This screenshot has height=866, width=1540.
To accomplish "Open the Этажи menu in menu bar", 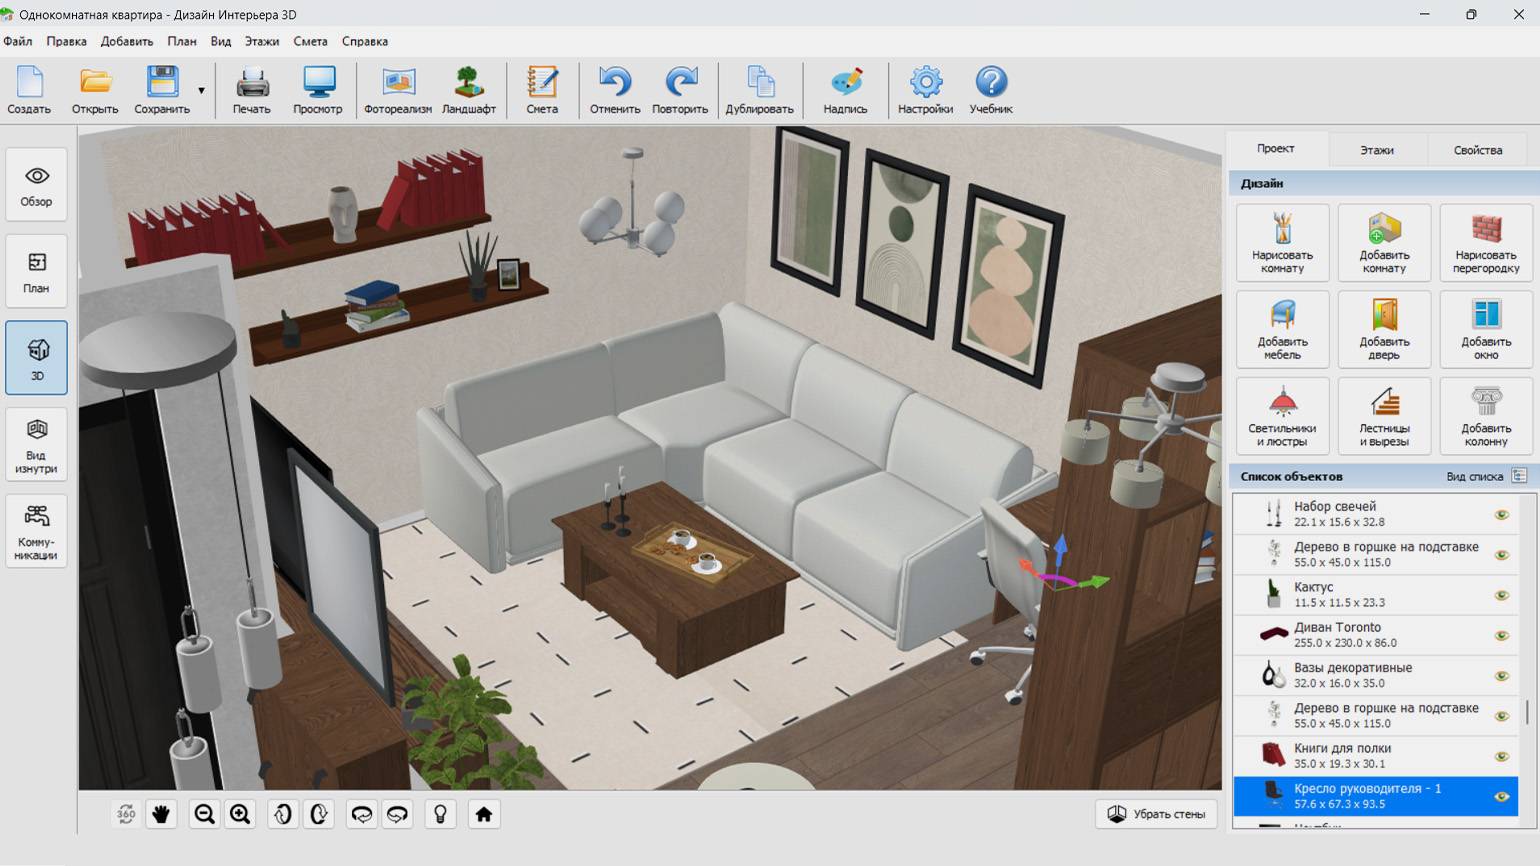I will coord(262,41).
